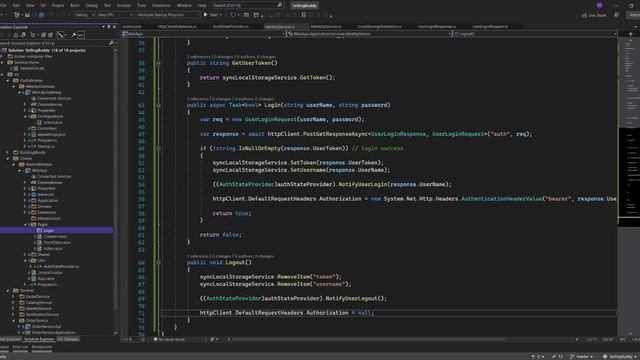640x360 pixels.
Task: Switch to the HttpClientExtension.cs tab
Action: 177,27
